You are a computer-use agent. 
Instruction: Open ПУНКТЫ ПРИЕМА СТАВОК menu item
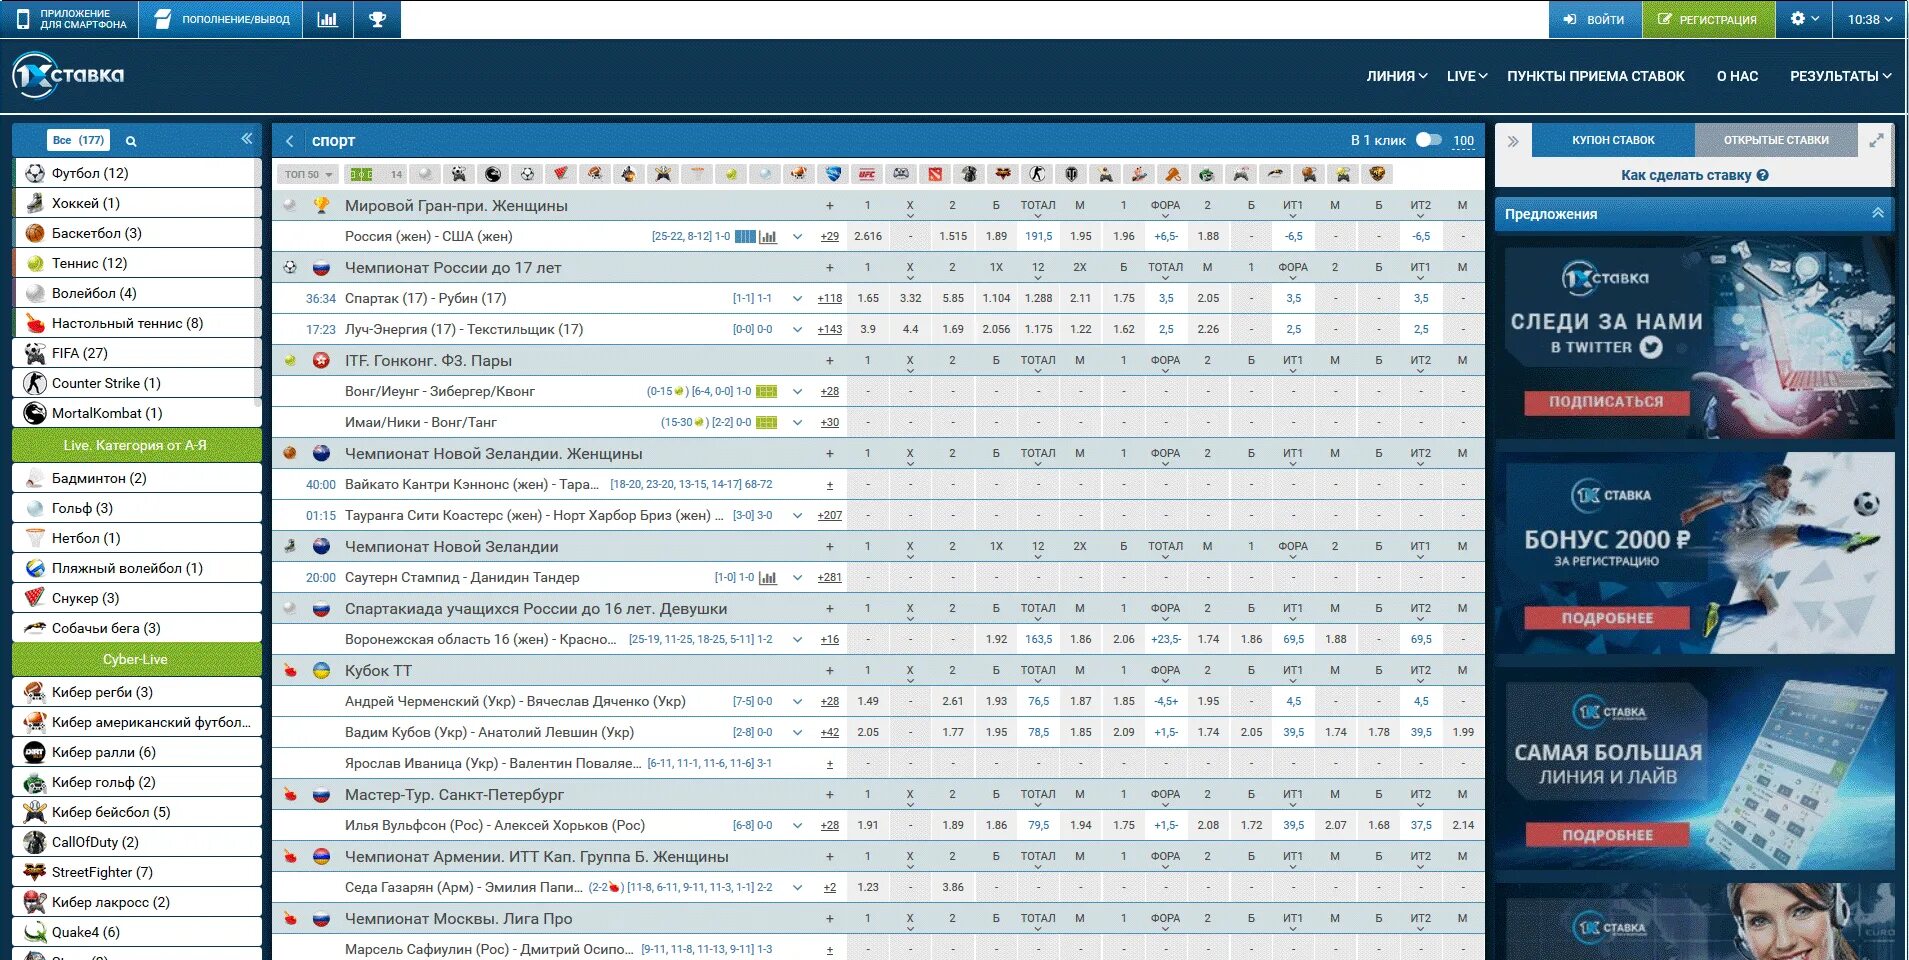pyautogui.click(x=1595, y=76)
